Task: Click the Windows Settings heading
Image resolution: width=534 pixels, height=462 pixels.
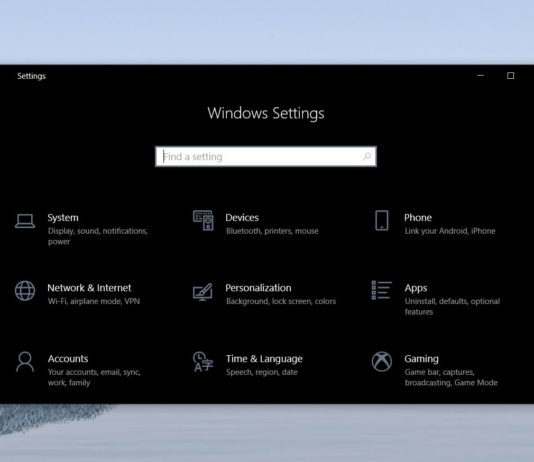Action: [266, 113]
